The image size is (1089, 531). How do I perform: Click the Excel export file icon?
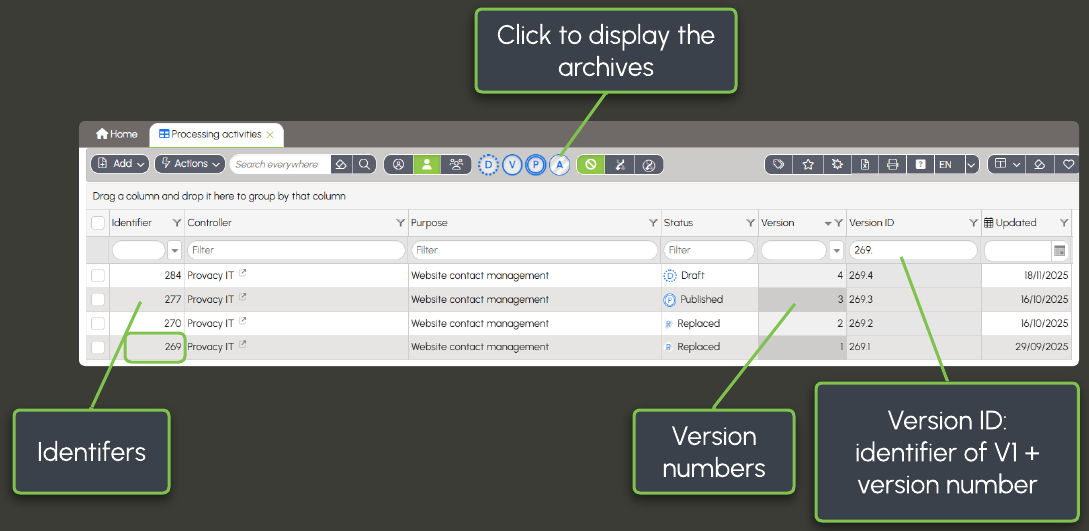point(865,165)
